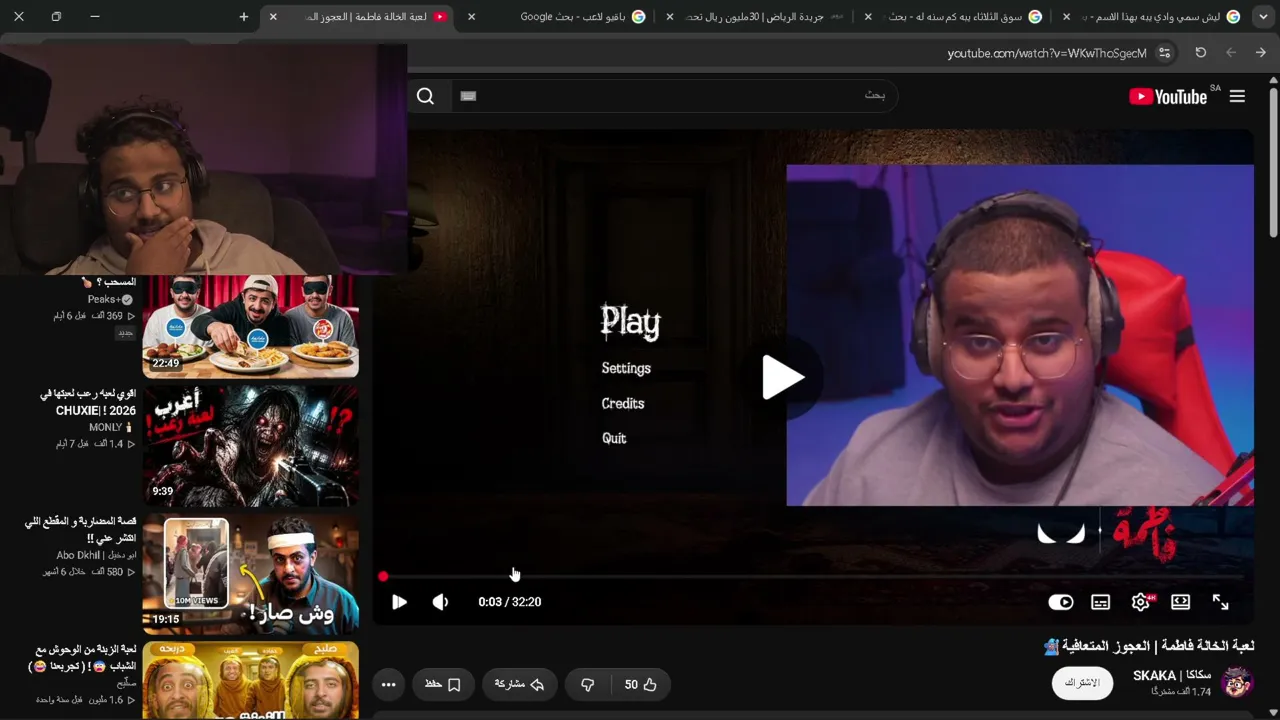1280x720 pixels.
Task: Open the tab search dropdown arrow
Action: [x=1262, y=17]
